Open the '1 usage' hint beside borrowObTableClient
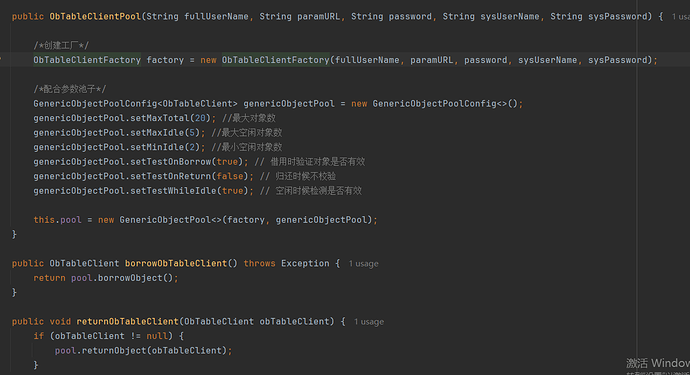690x375 pixels. click(x=363, y=264)
